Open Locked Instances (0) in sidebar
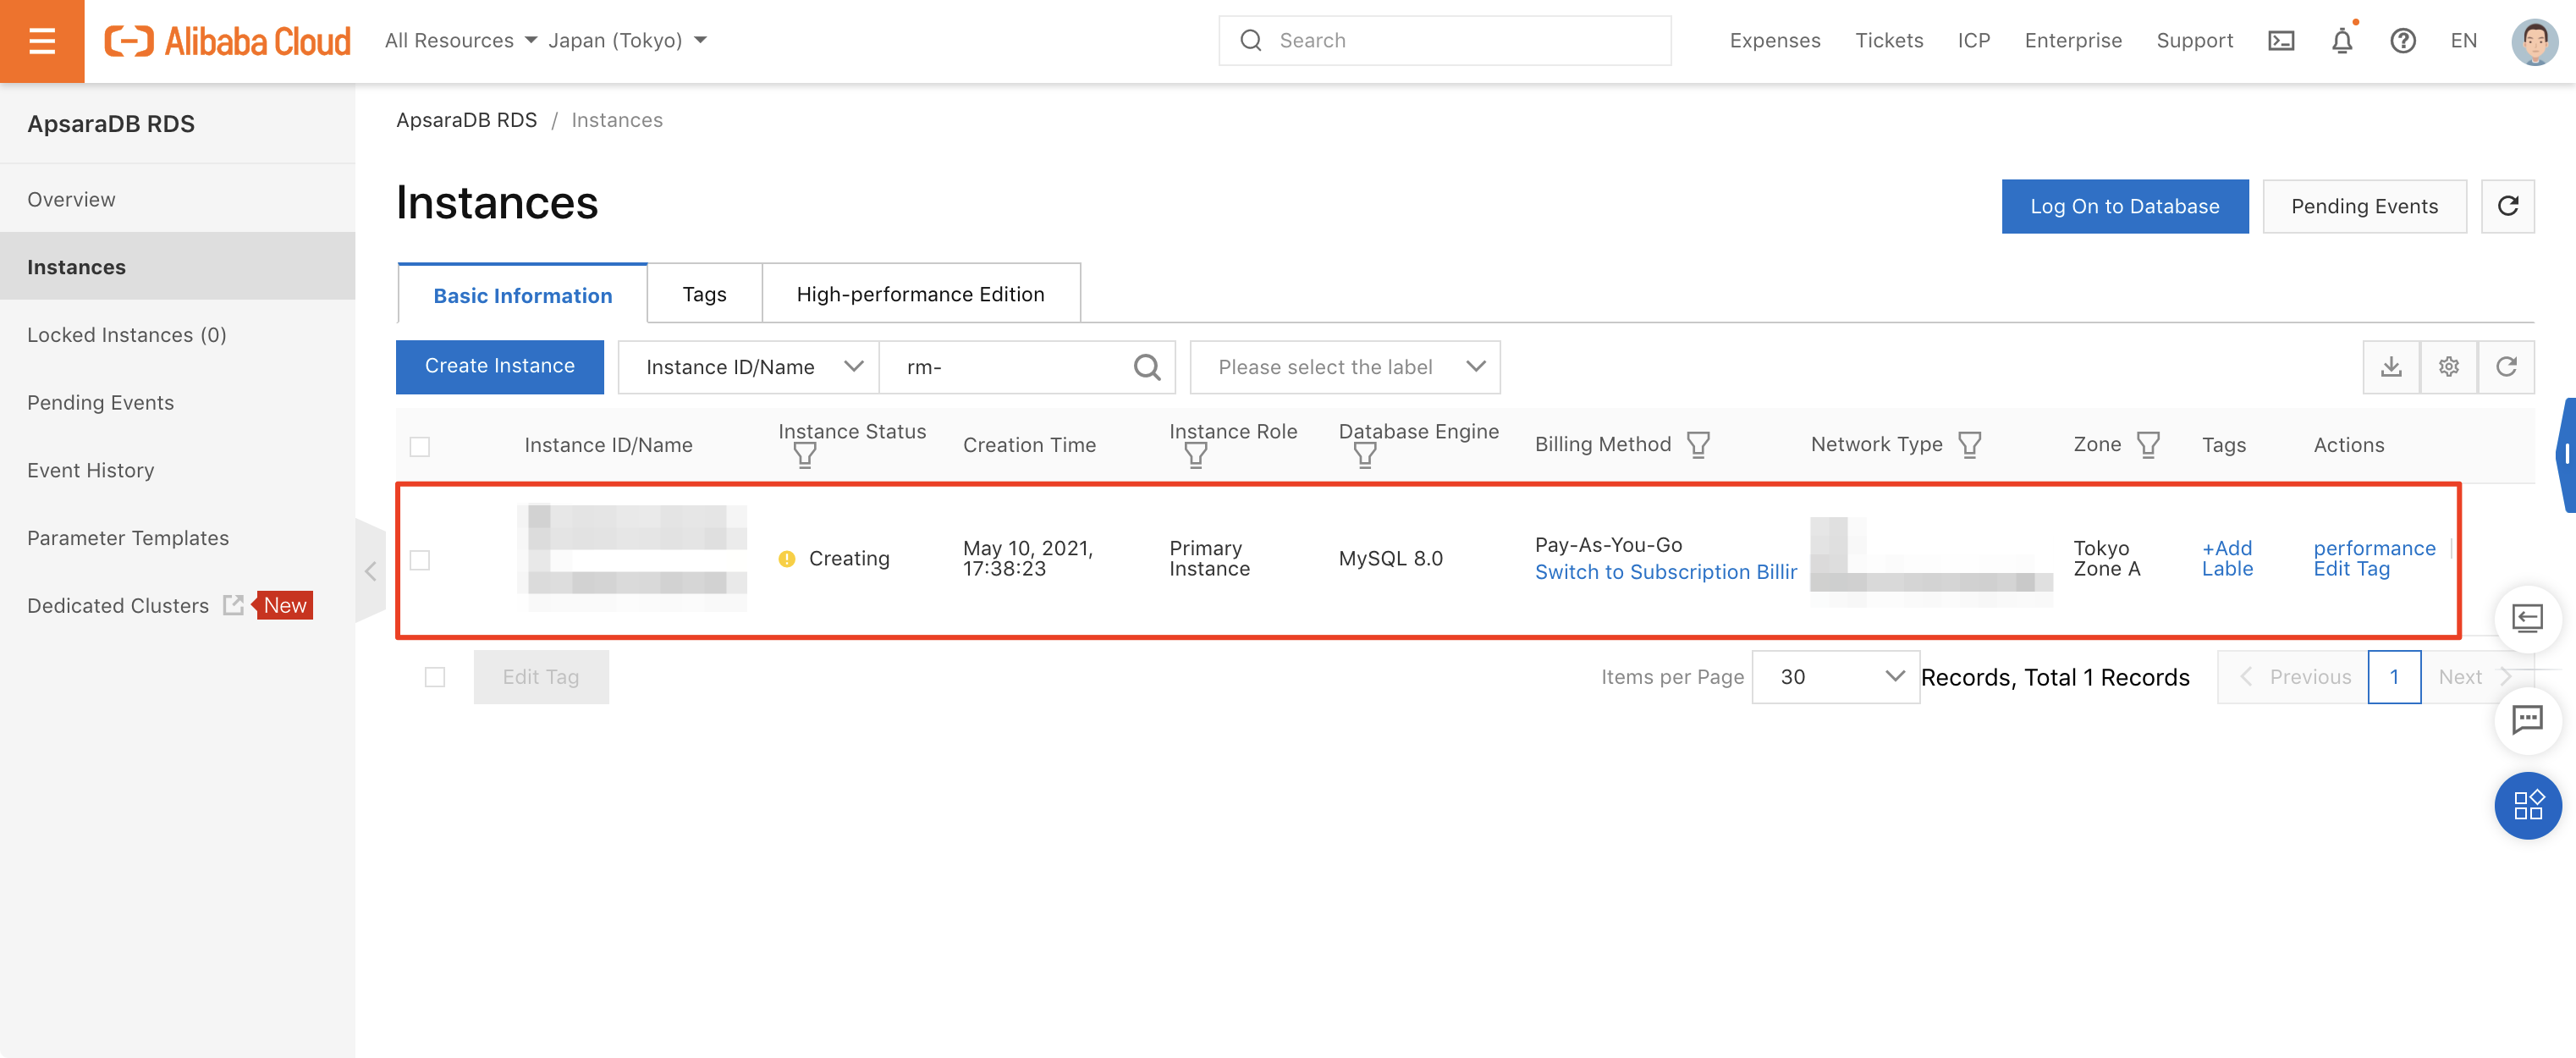Viewport: 2576px width, 1058px height. (177, 335)
